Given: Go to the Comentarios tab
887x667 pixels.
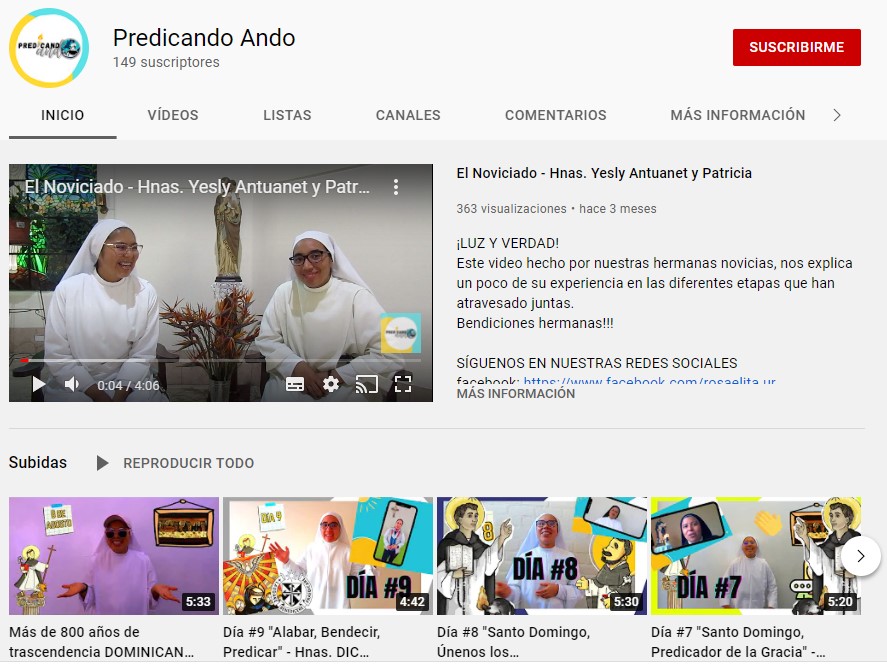Looking at the screenshot, I should 556,115.
